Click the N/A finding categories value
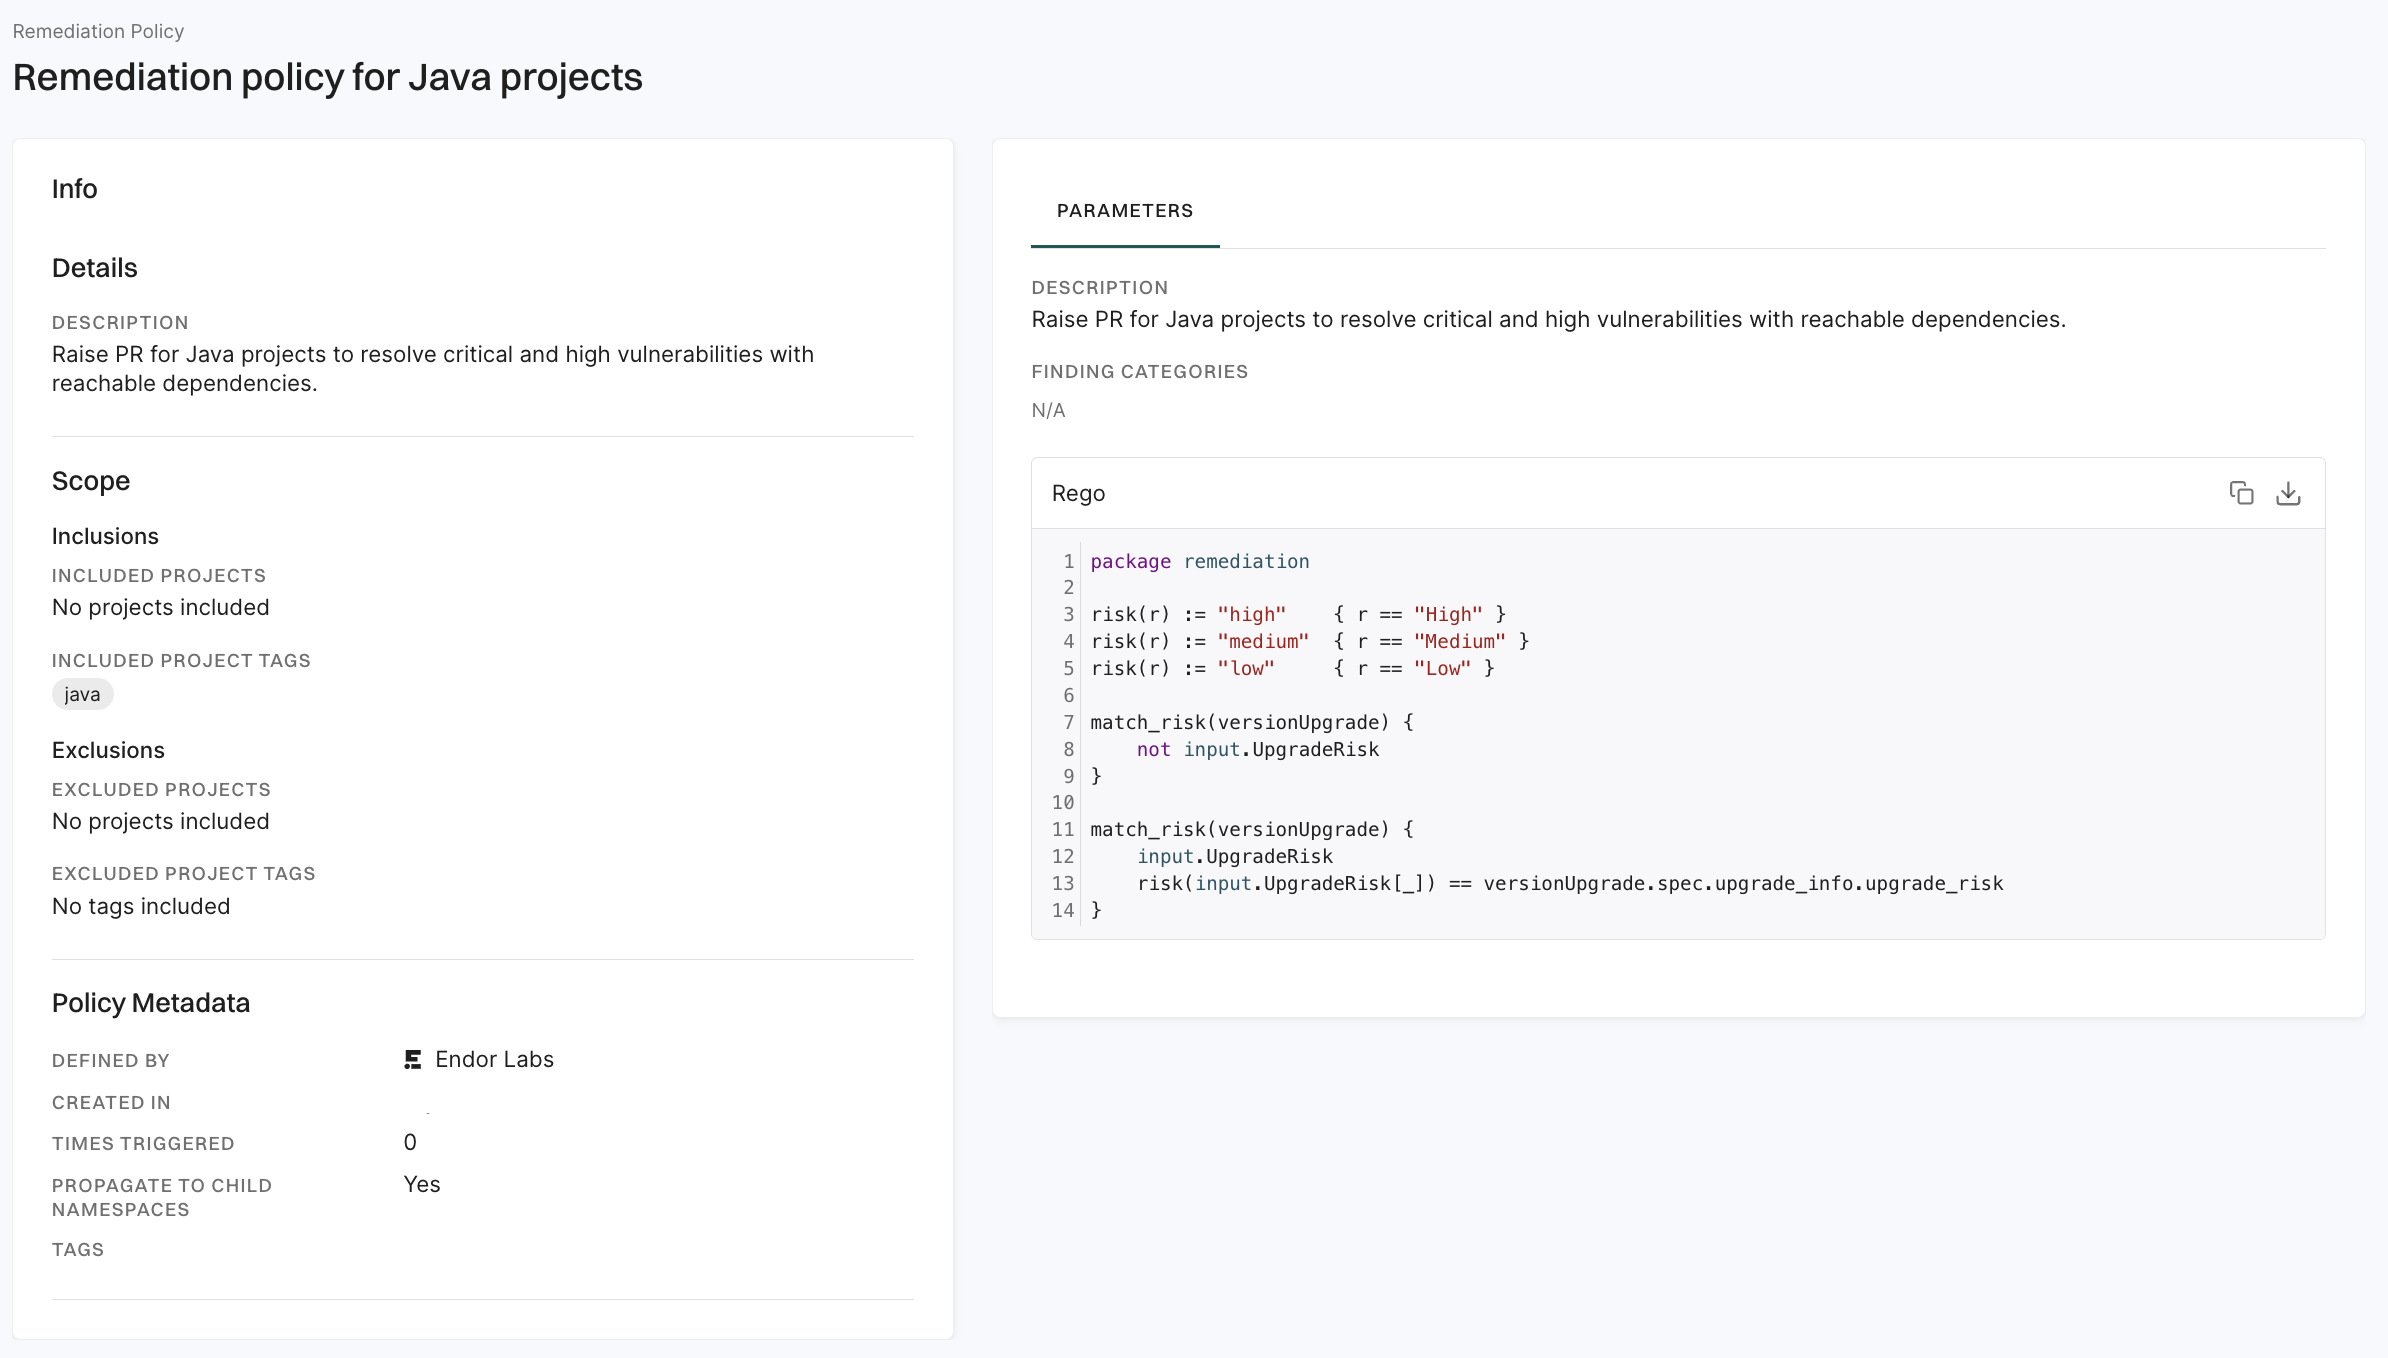The image size is (2388, 1358). (1048, 410)
